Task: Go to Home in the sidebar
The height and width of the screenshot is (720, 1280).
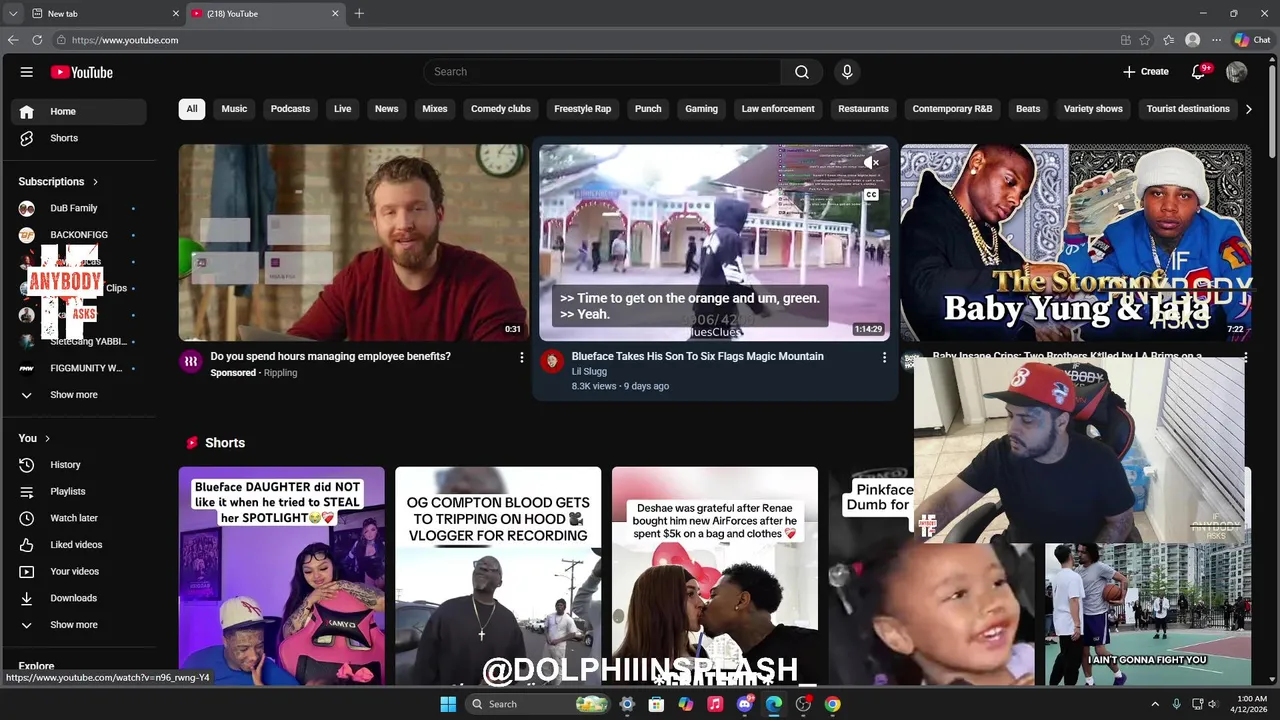Action: 79,112
